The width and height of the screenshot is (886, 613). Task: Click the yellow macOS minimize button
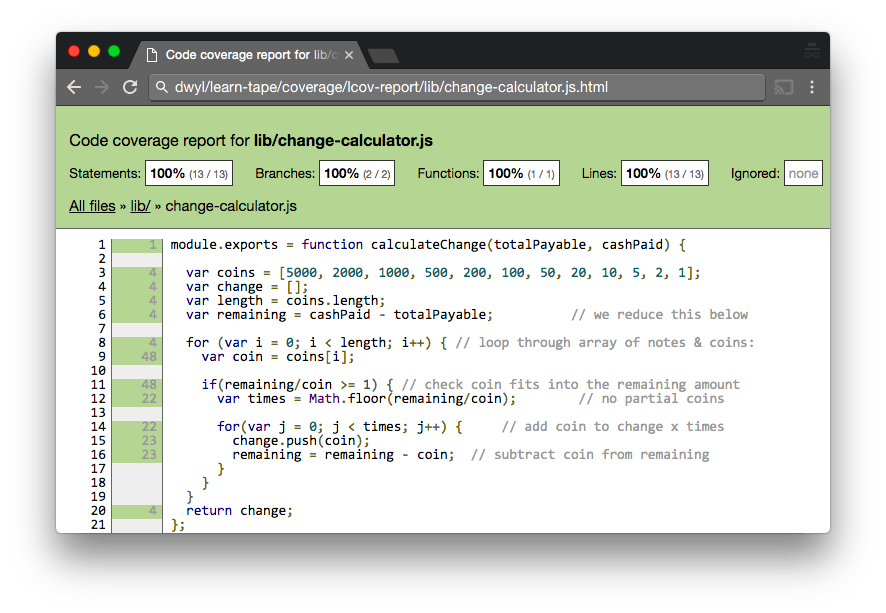[94, 51]
